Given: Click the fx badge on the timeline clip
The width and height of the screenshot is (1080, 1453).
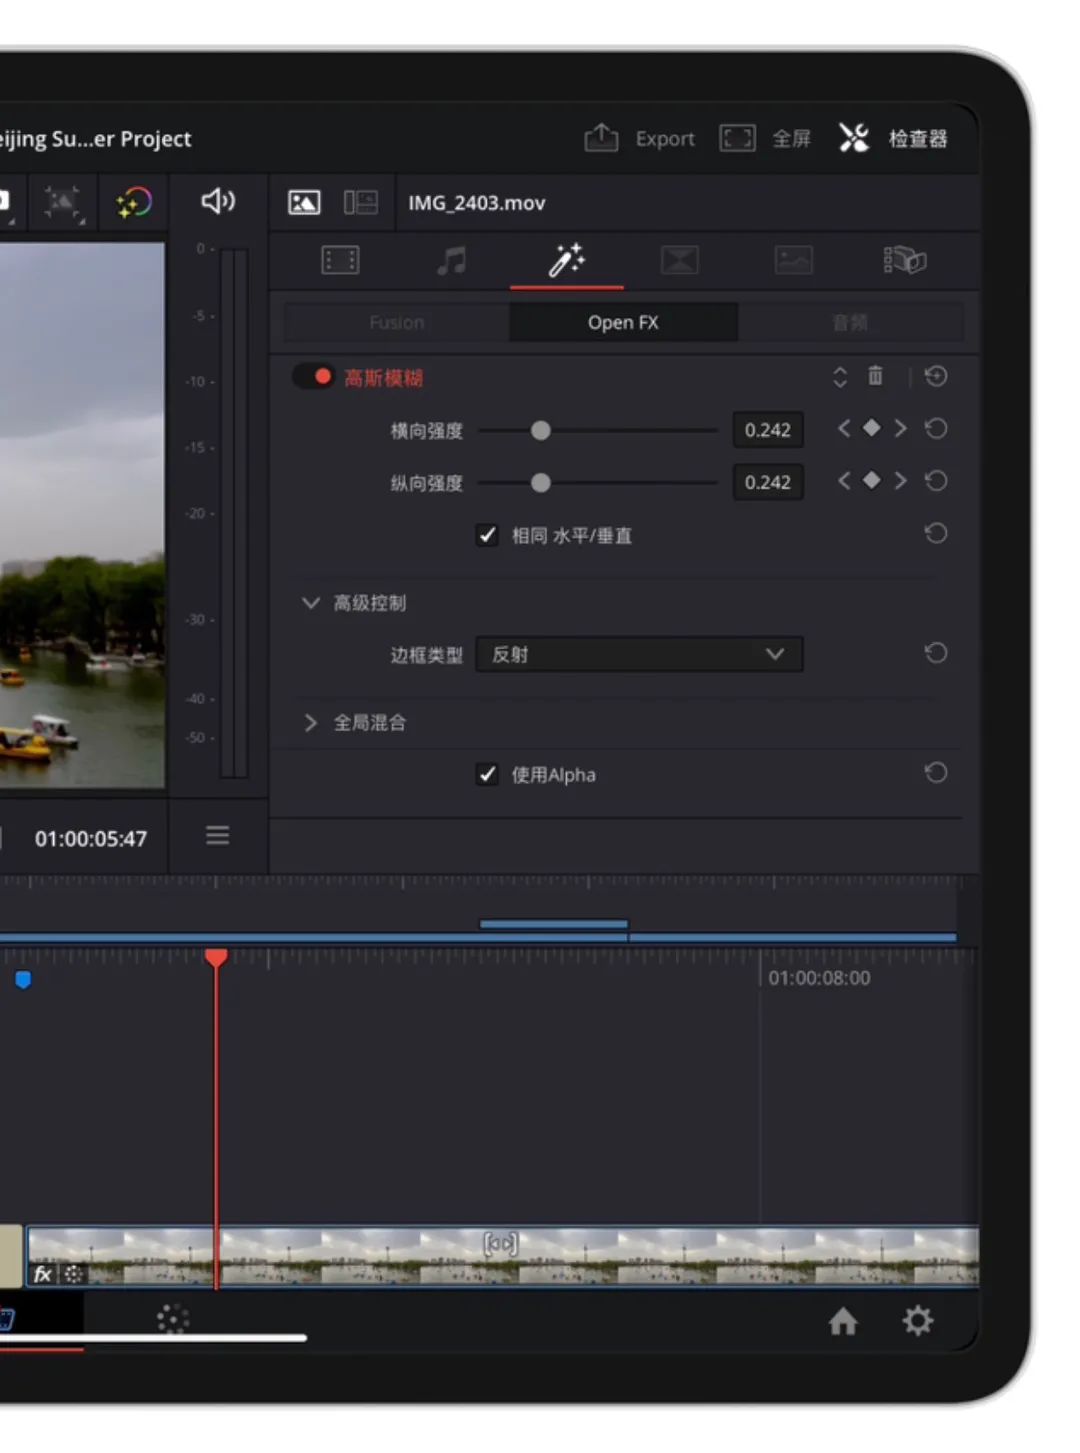Looking at the screenshot, I should point(42,1274).
